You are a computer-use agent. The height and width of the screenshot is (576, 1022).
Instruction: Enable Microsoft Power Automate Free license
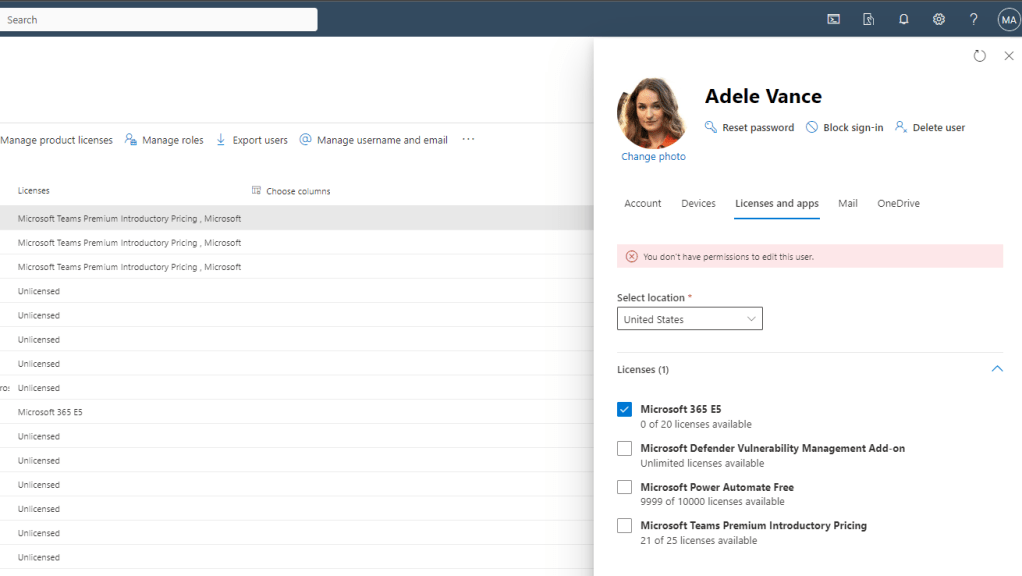point(624,487)
